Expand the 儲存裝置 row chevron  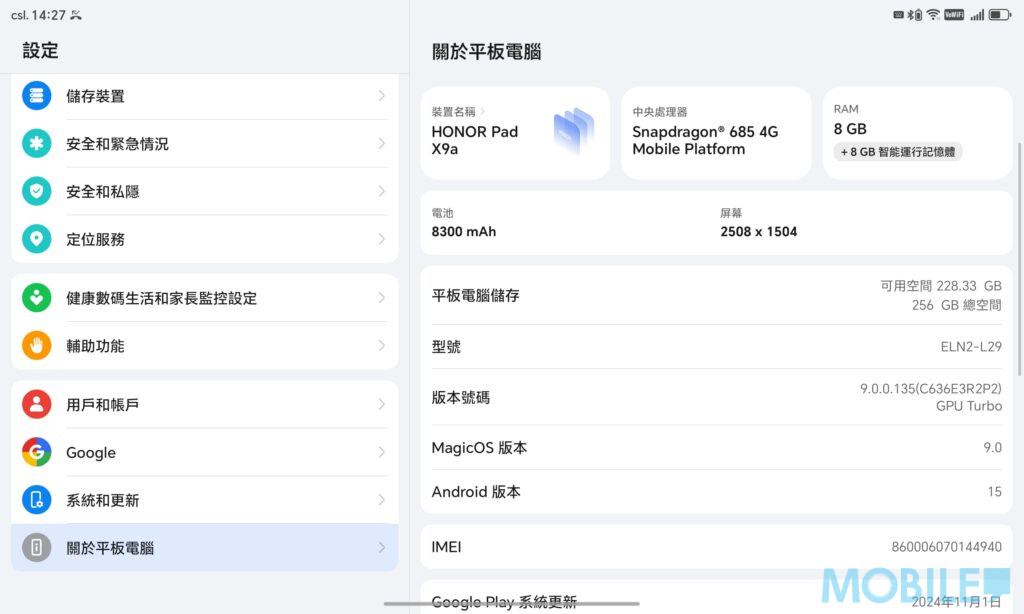coord(382,96)
